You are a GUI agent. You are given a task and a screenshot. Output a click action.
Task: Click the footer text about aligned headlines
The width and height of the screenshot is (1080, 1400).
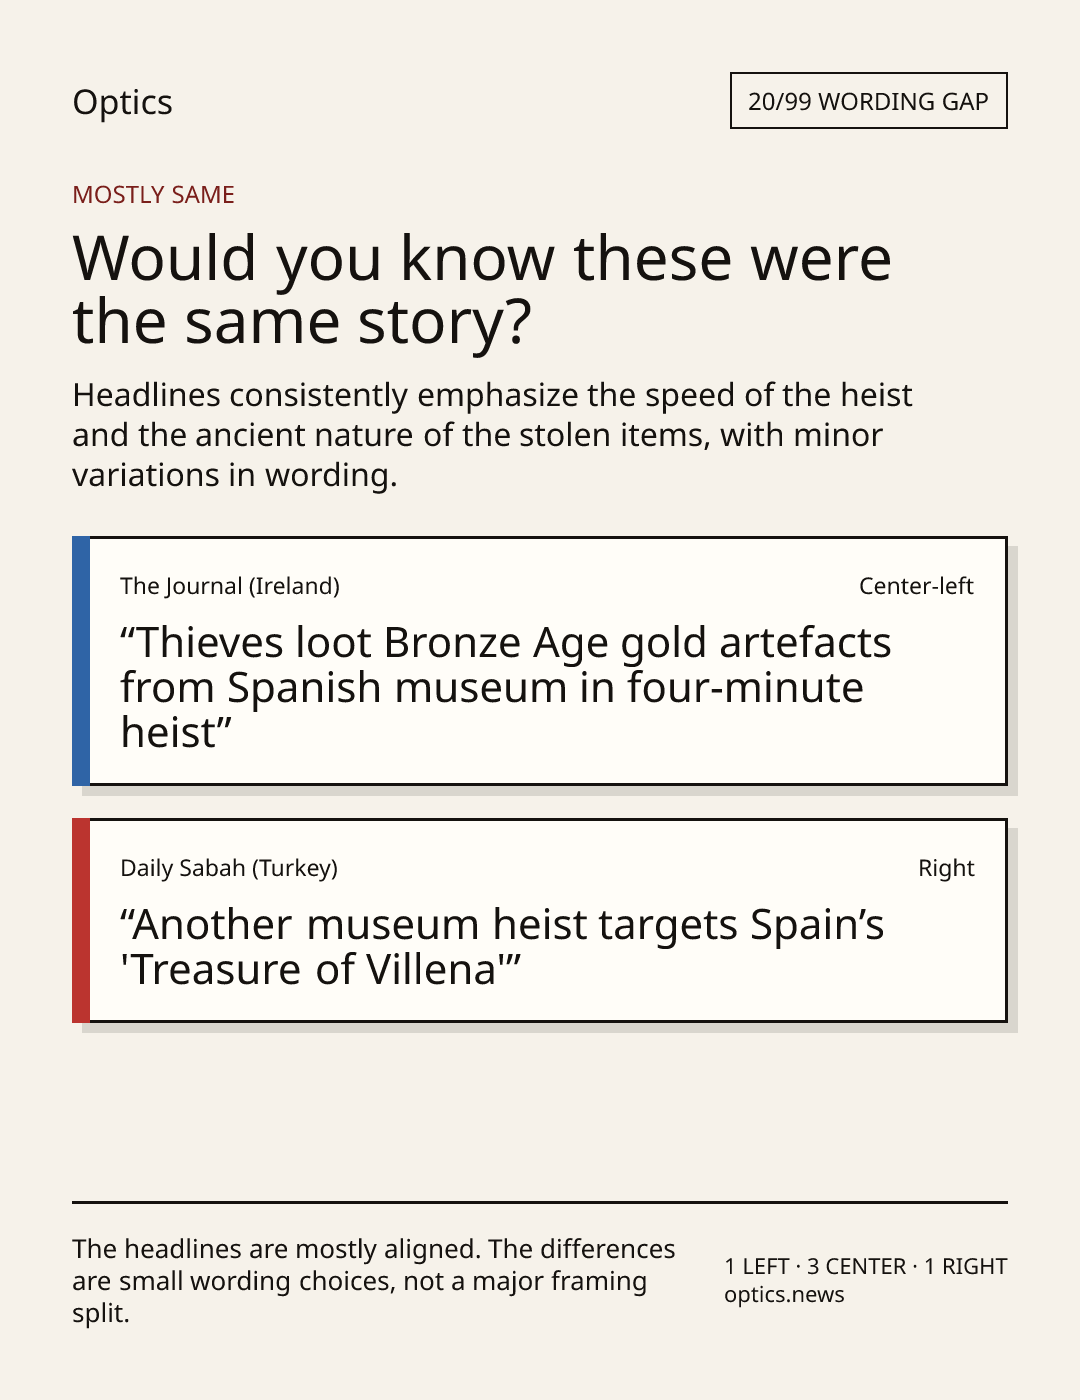(x=374, y=1281)
